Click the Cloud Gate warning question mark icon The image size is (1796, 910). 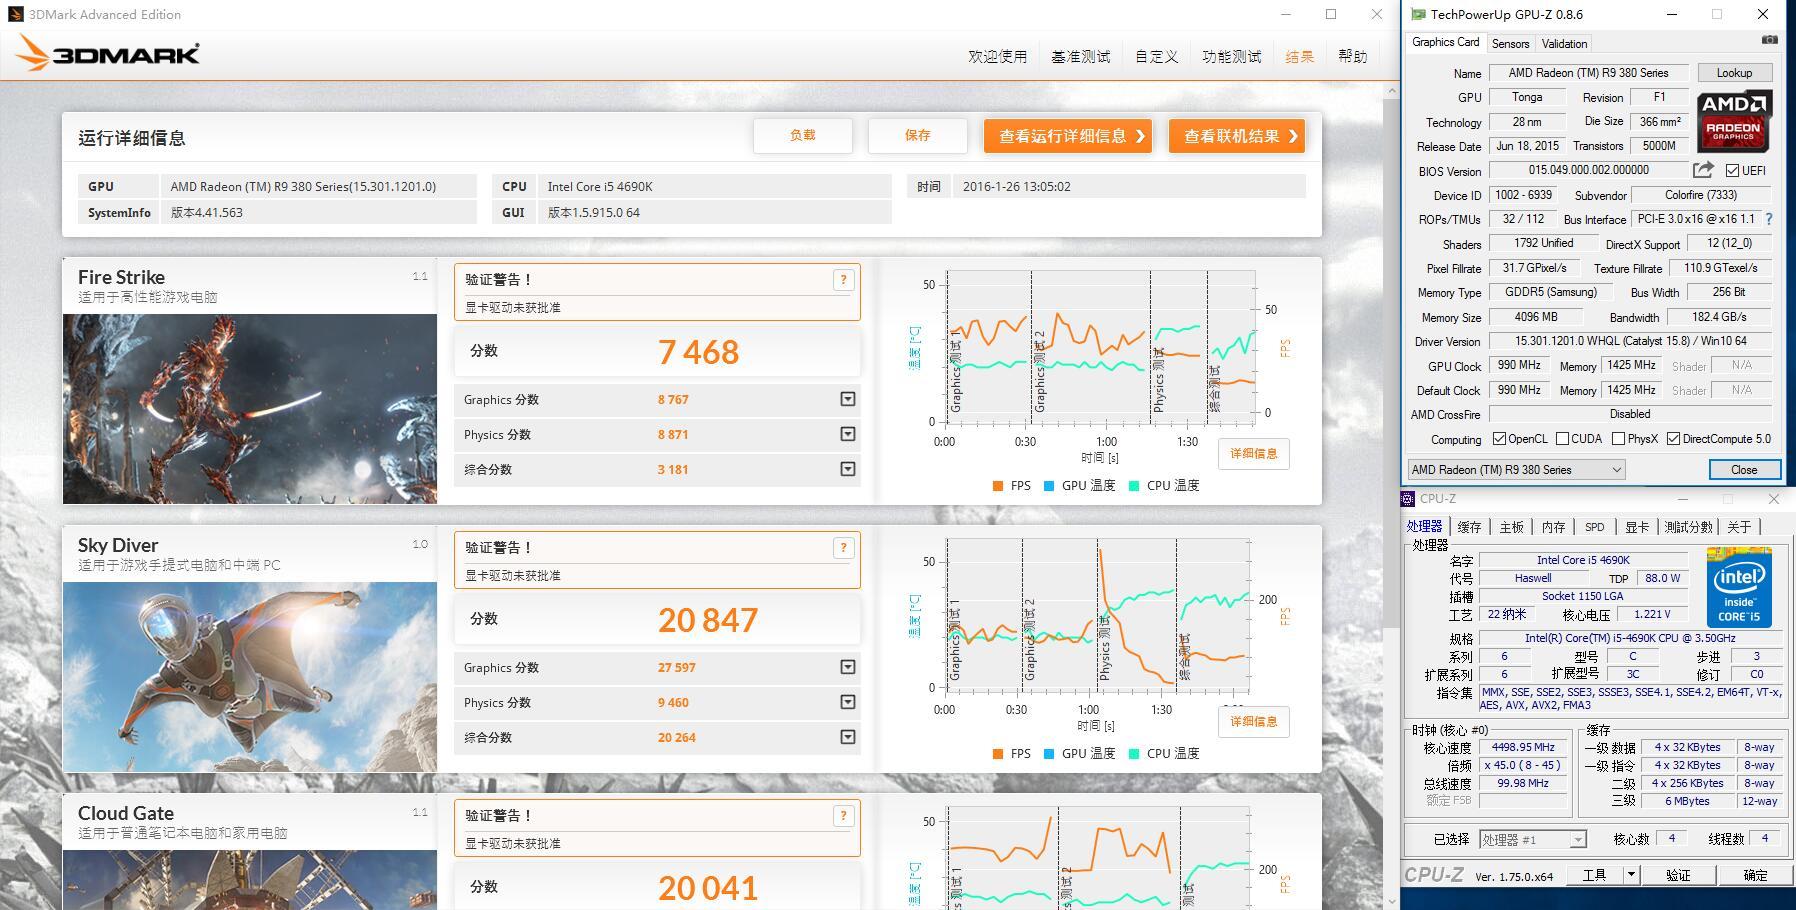[843, 816]
